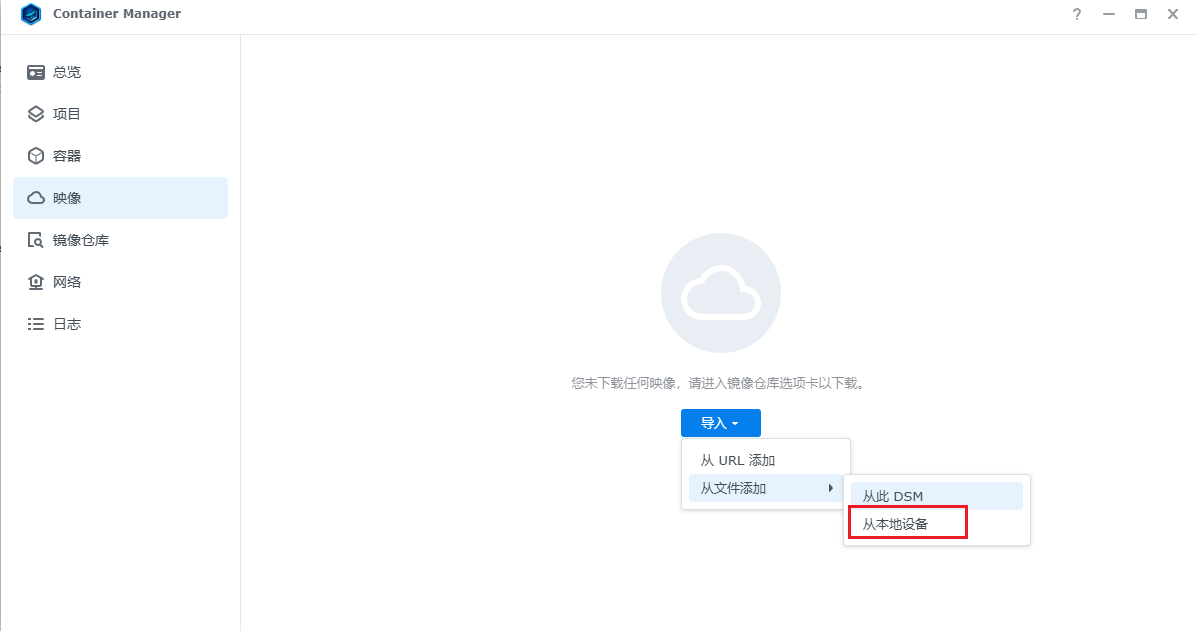Open the 总览 overview icon in sidebar
Screen dimensions: 1198x631
(x=36, y=72)
